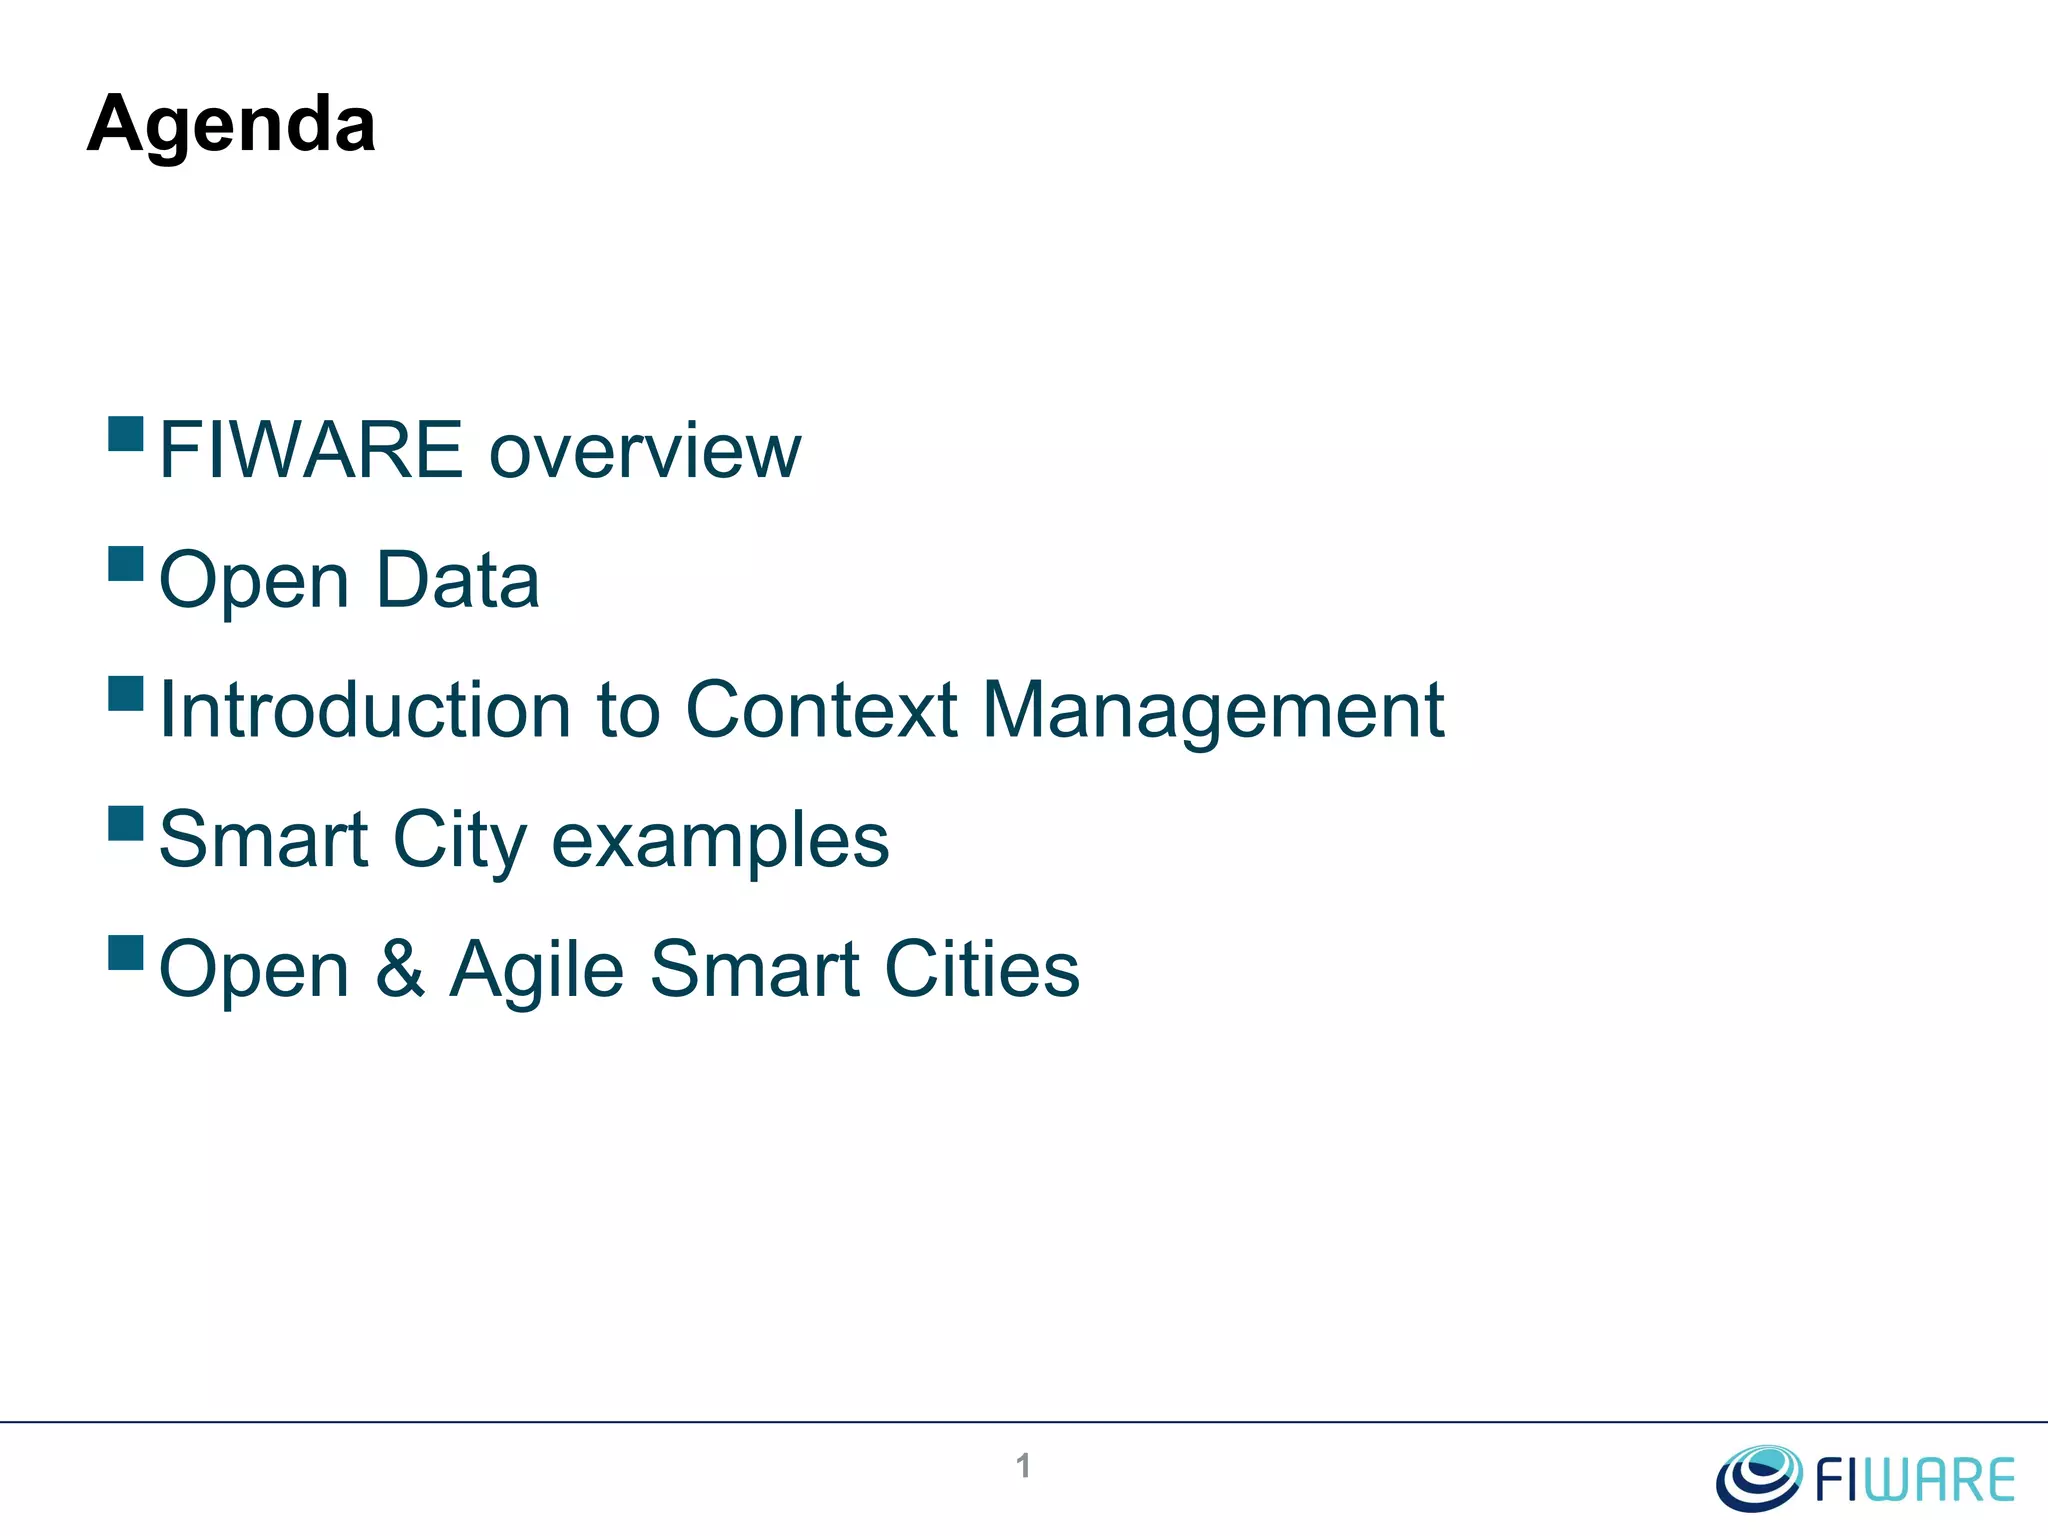Select the word Open in Open Data
2048x1536 pixels.
[x=254, y=581]
